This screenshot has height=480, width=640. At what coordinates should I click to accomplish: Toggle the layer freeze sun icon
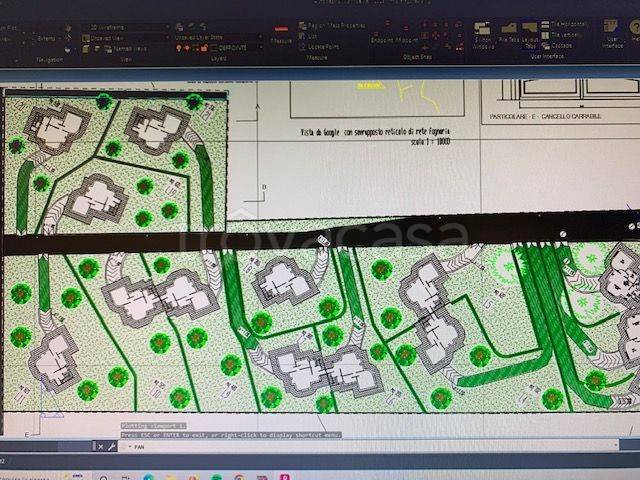tap(187, 48)
